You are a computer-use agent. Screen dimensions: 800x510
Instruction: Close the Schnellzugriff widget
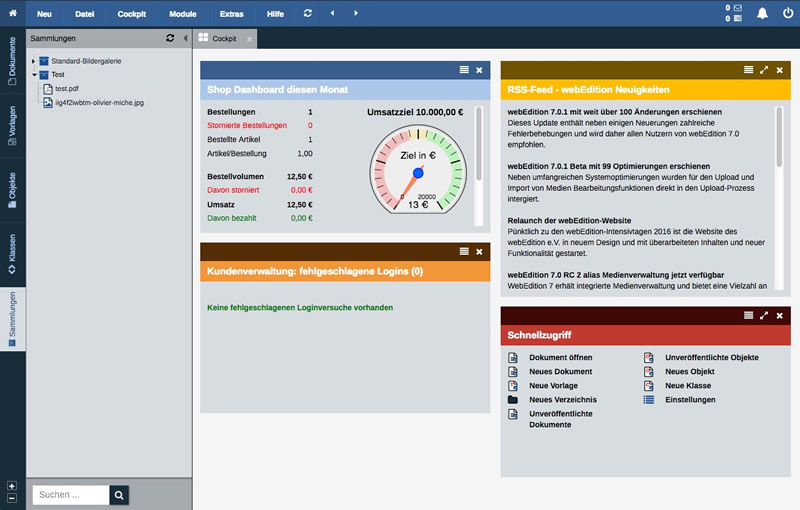click(780, 316)
